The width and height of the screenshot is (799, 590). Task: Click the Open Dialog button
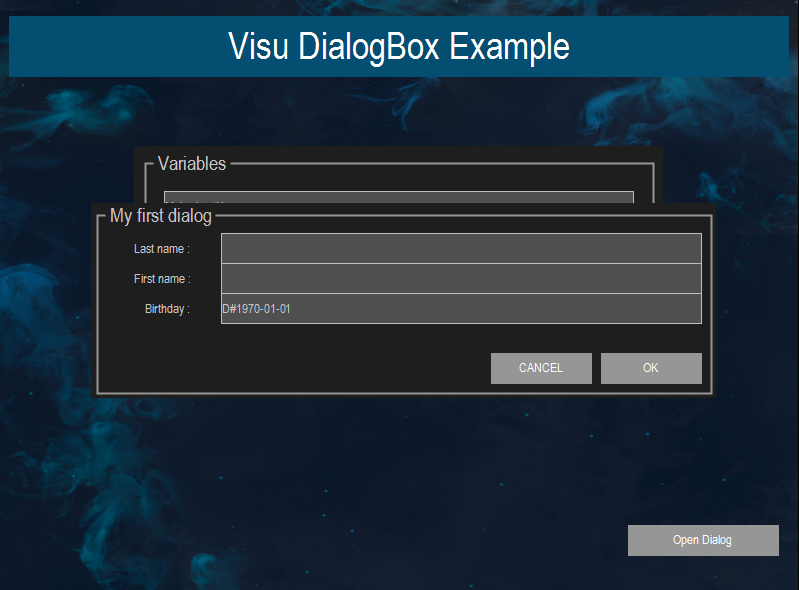click(x=702, y=540)
